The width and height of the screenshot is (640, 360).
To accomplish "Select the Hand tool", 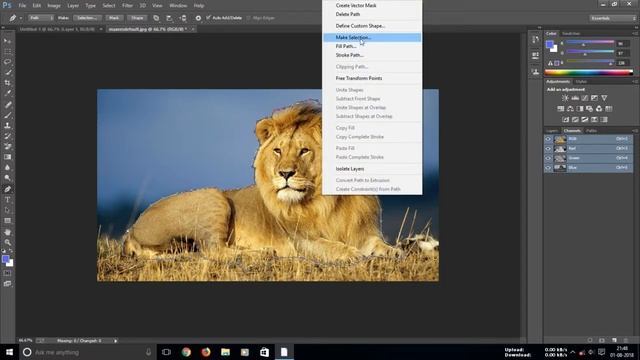I will pyautogui.click(x=7, y=232).
